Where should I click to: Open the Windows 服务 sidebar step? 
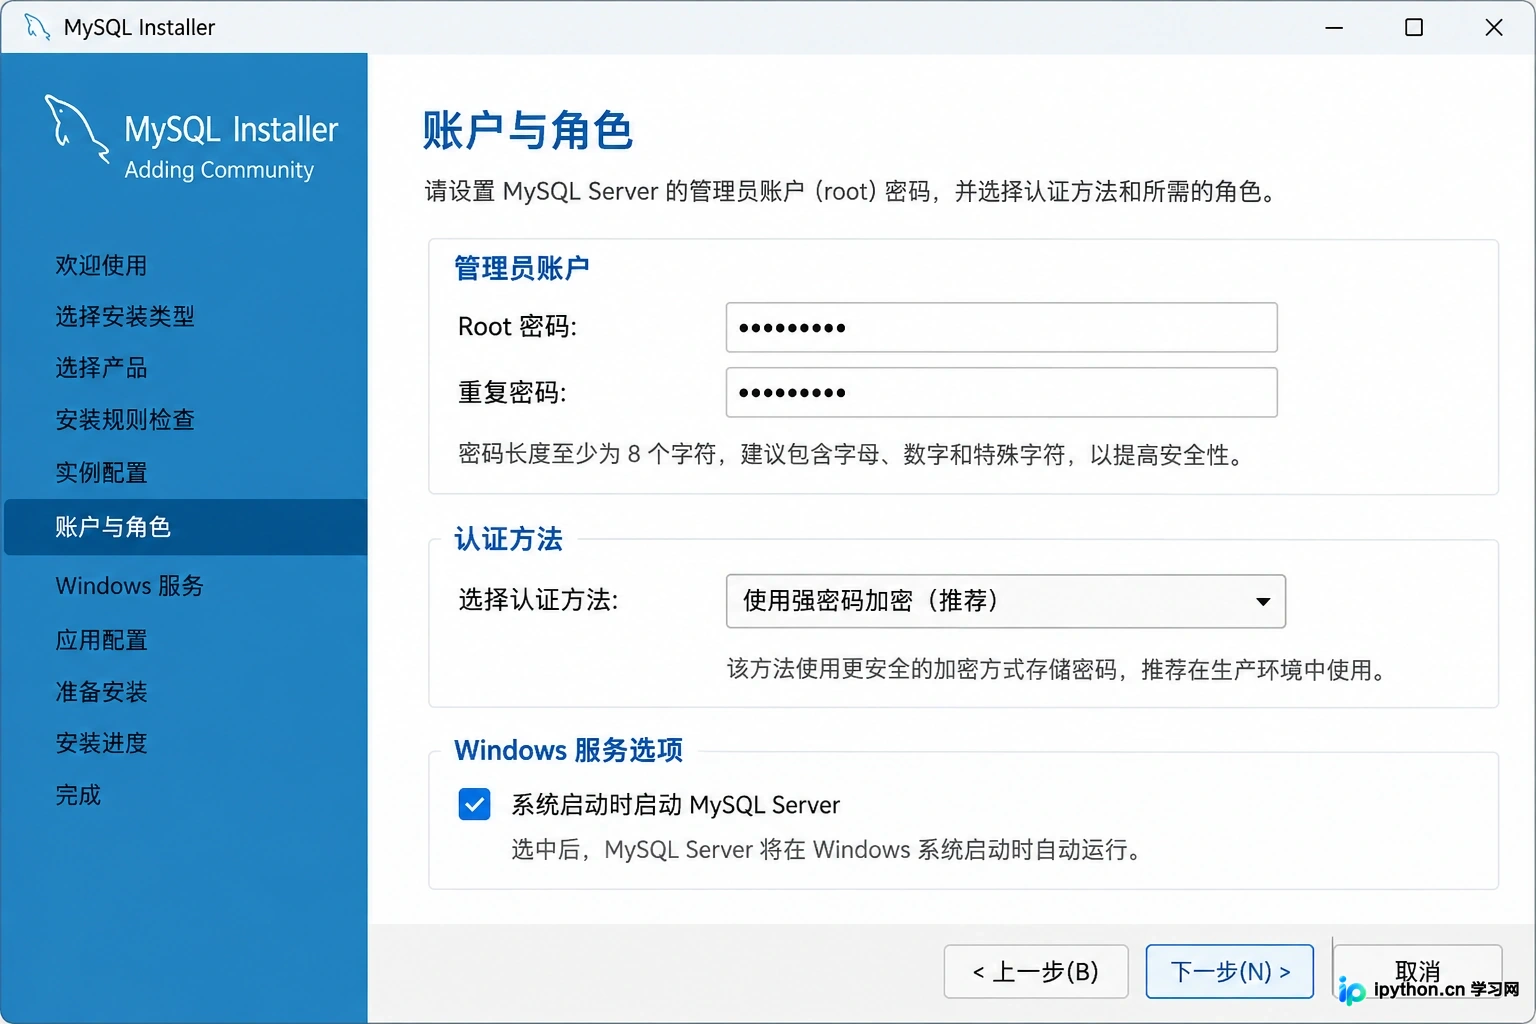coord(129,585)
